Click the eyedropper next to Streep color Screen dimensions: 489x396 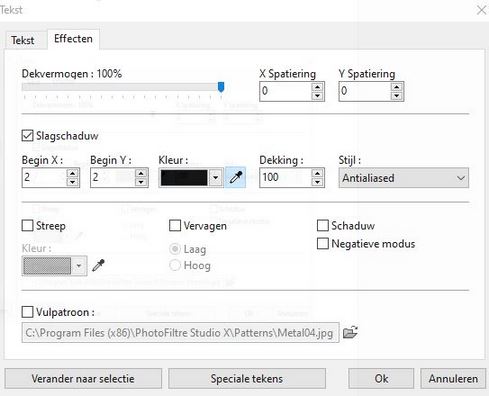(98, 265)
